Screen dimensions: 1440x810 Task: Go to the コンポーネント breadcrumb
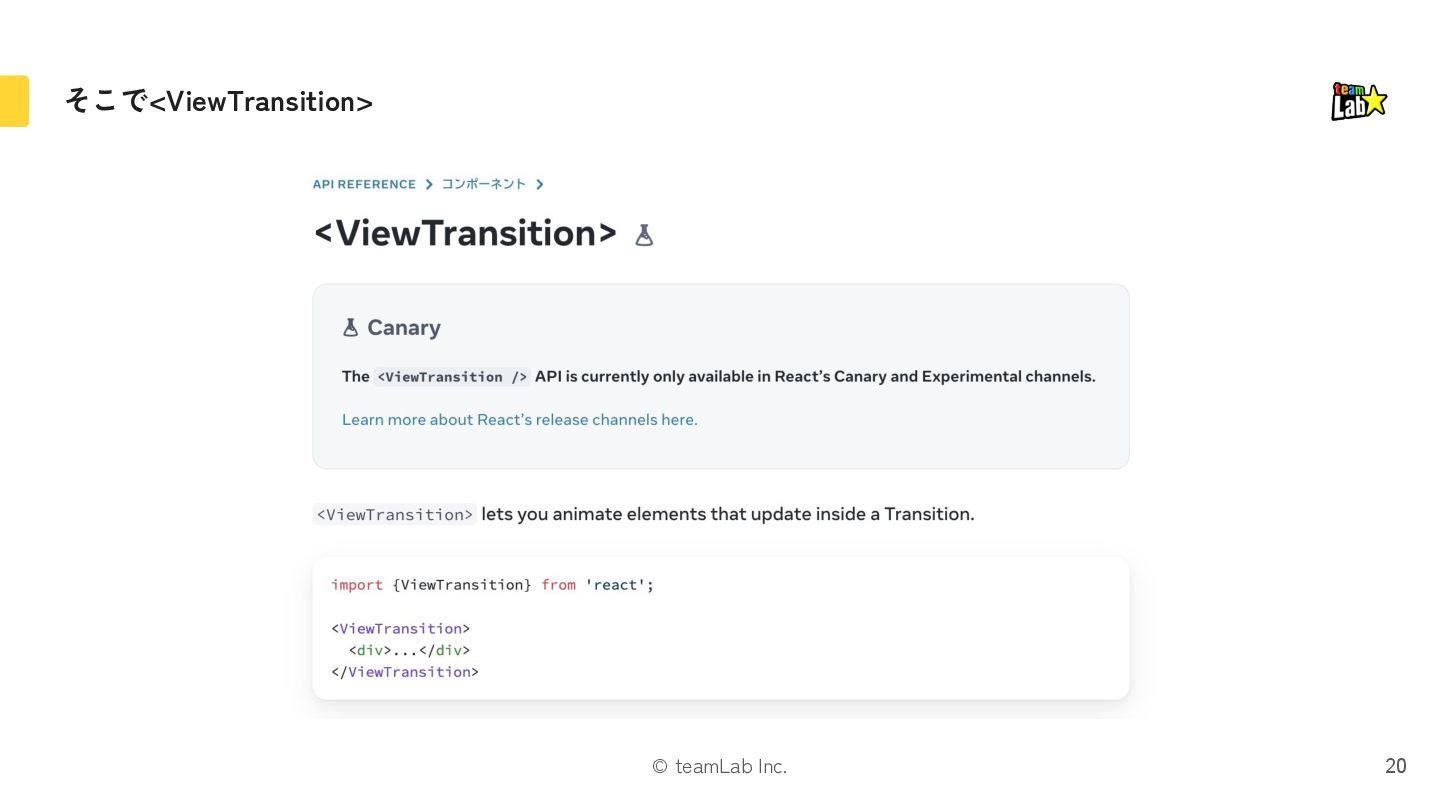pyautogui.click(x=484, y=185)
